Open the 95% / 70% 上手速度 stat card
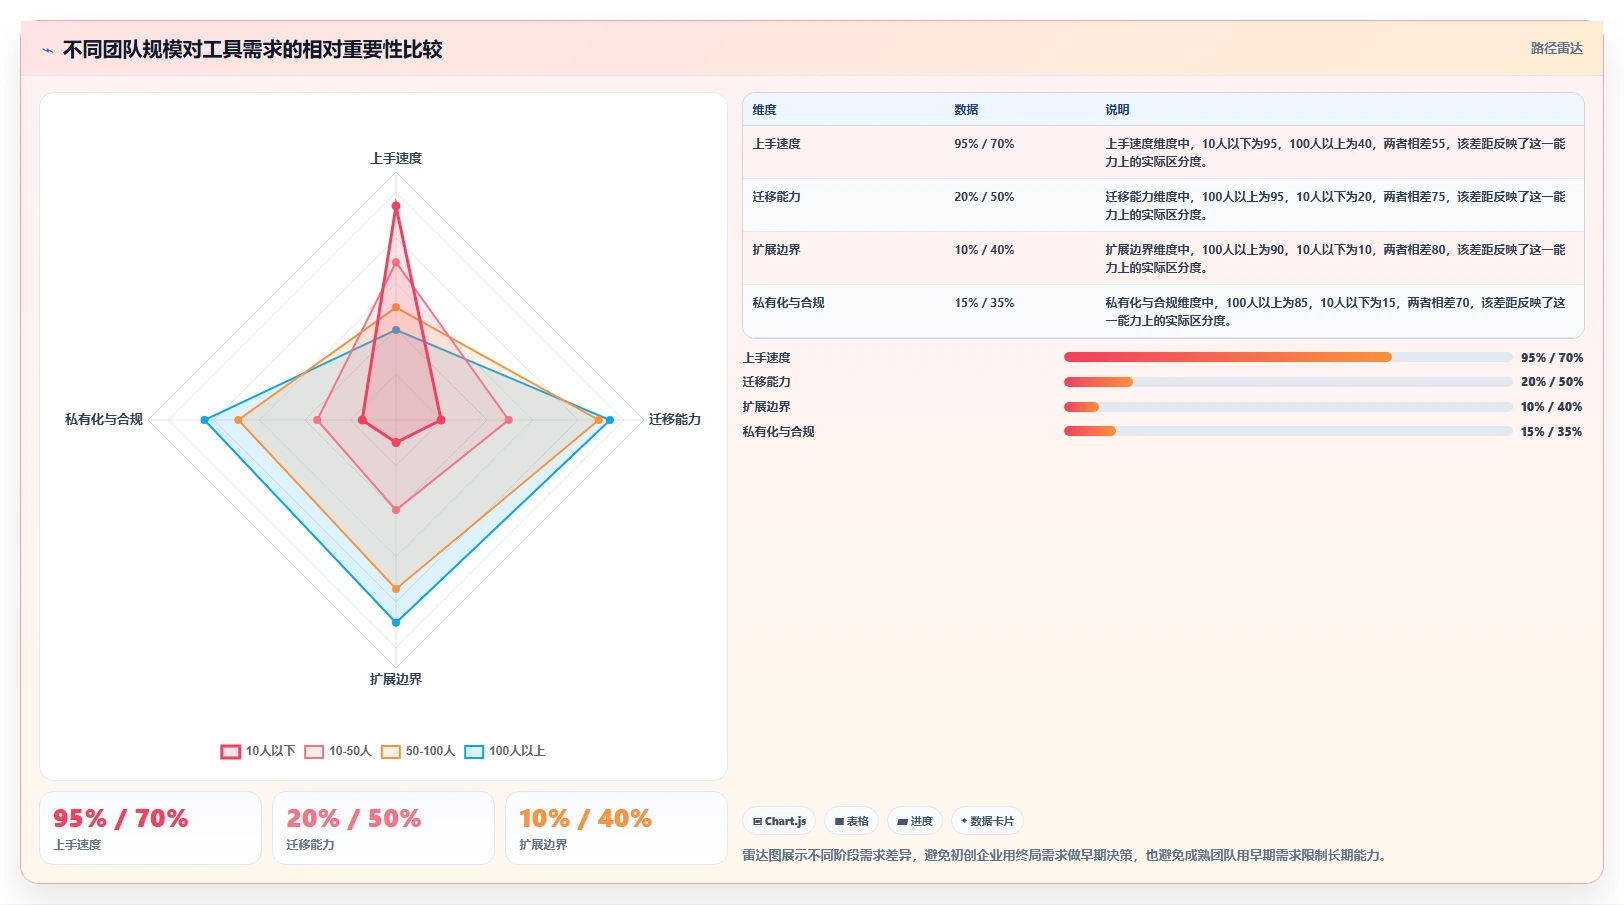 point(150,828)
